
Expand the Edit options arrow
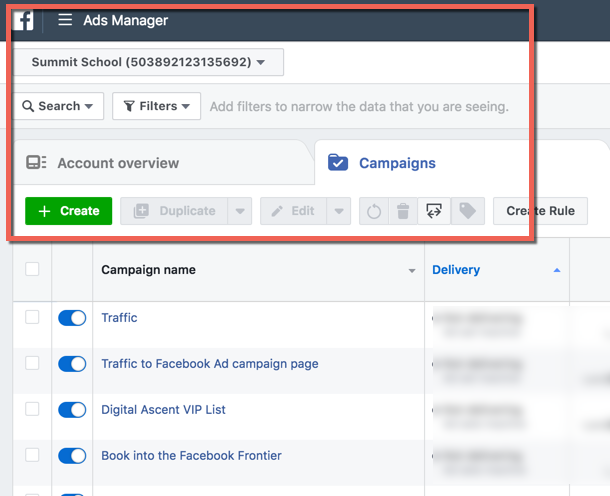339,211
